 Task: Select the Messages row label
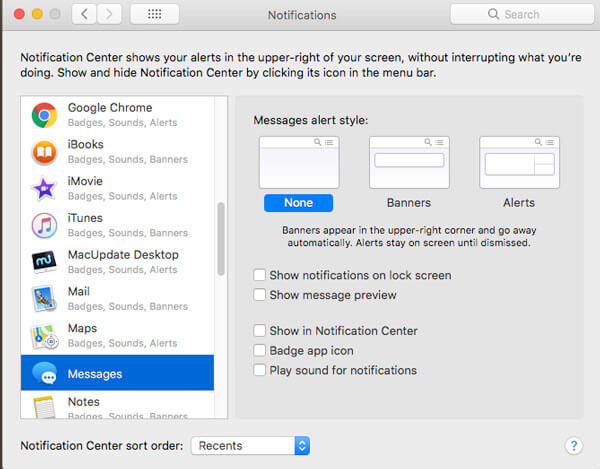tap(95, 374)
